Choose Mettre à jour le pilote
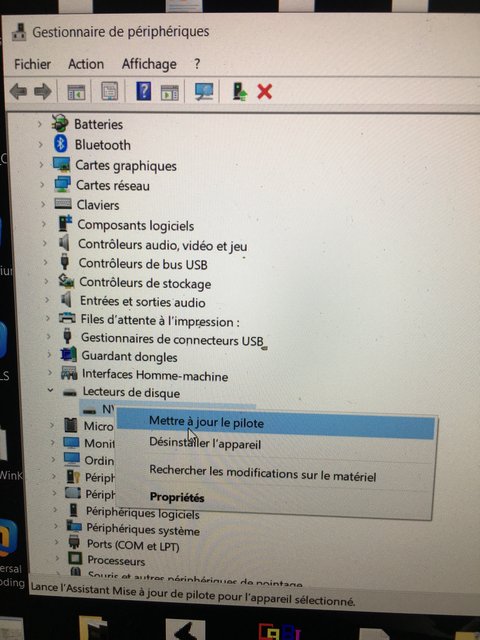The width and height of the screenshot is (480, 640). 276,424
